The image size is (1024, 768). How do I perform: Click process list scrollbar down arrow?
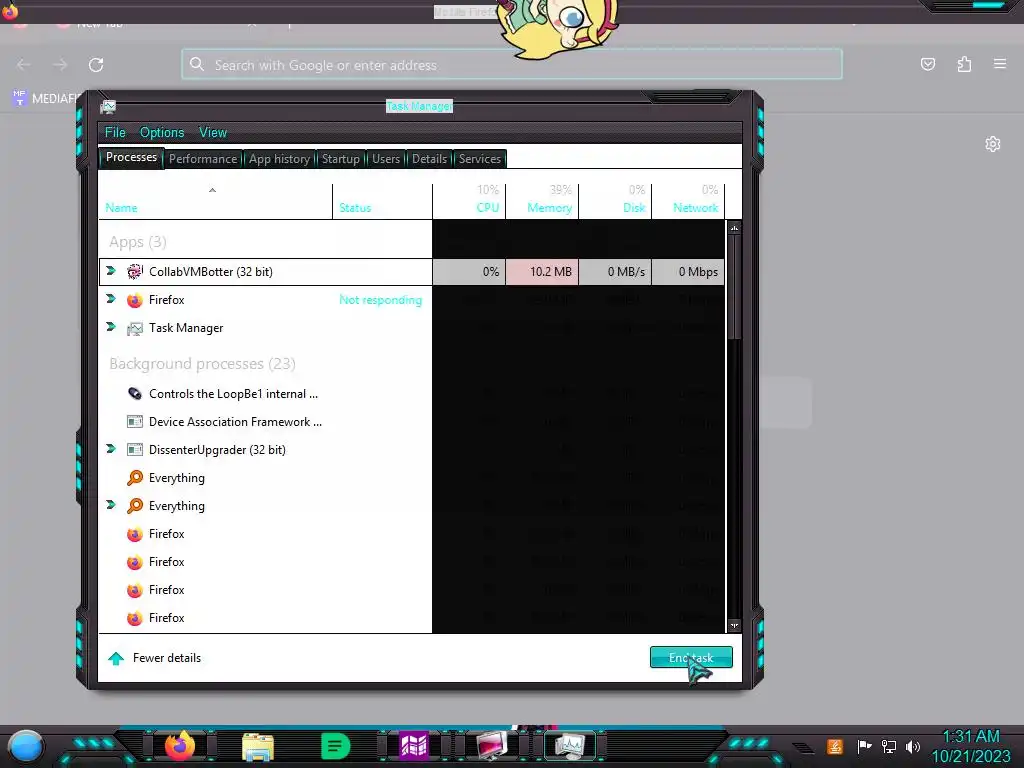click(x=734, y=625)
